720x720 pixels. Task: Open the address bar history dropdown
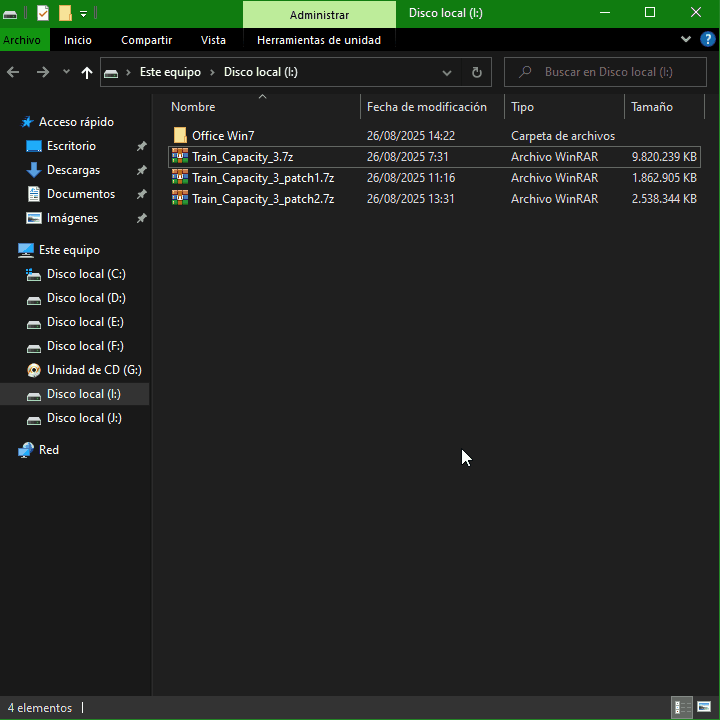point(447,72)
